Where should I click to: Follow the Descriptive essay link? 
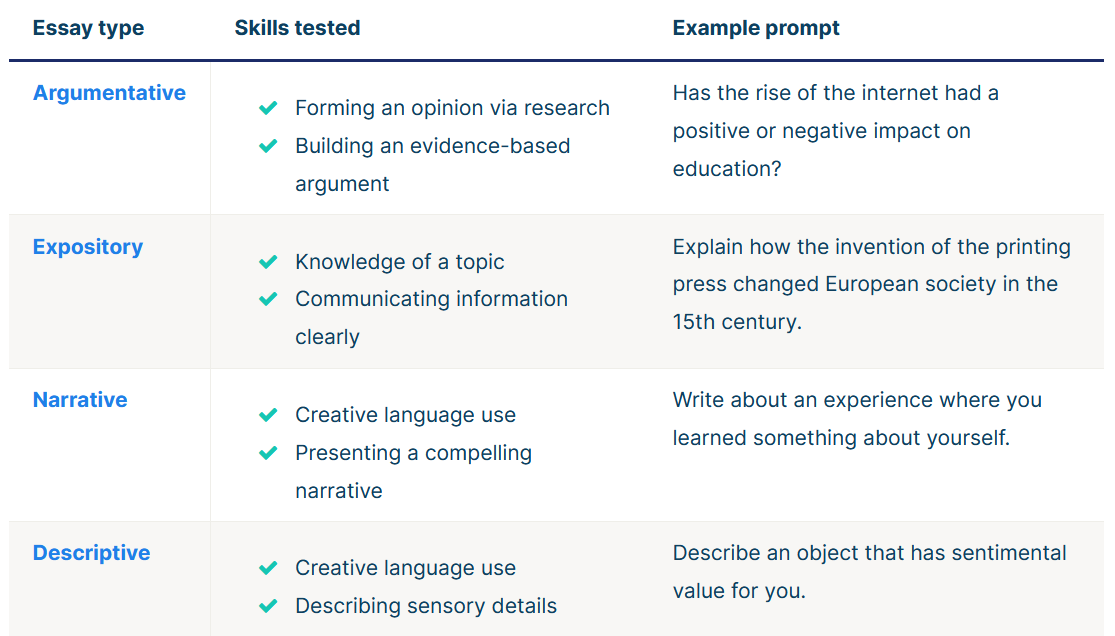tap(91, 553)
